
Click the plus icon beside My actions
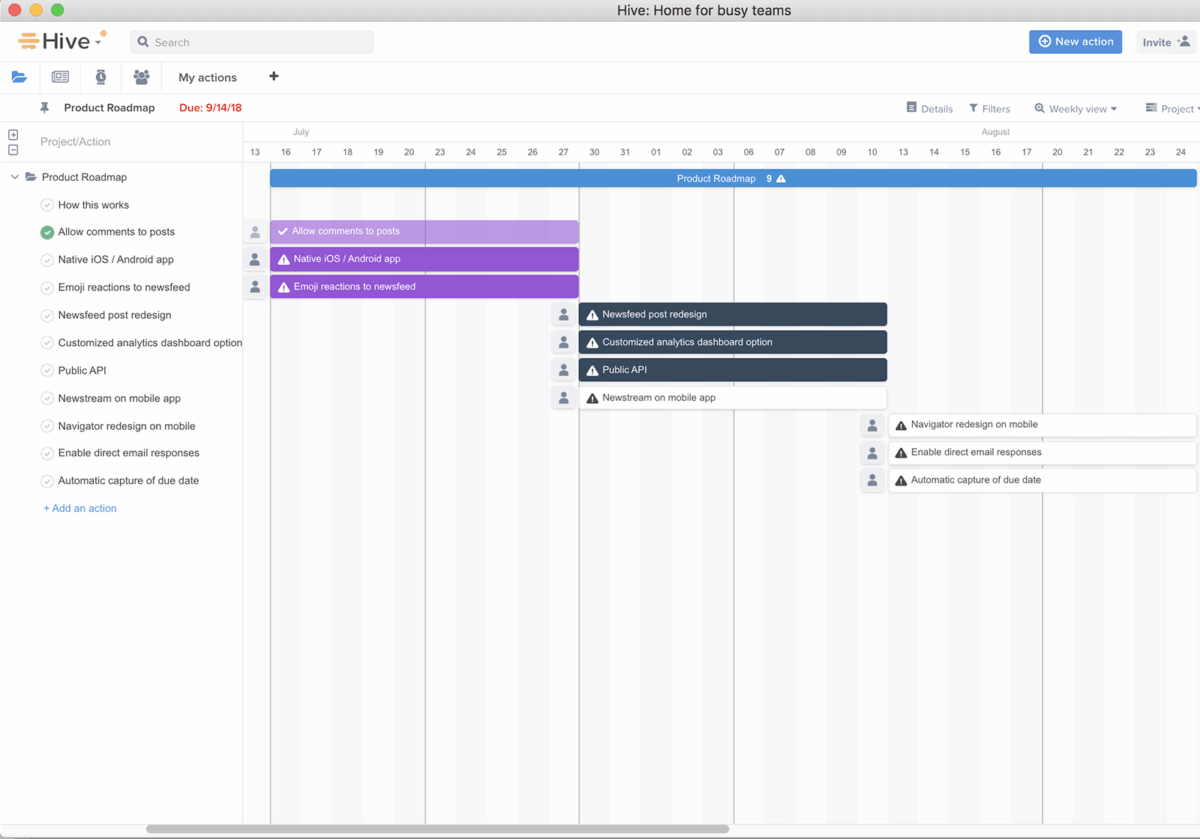[x=273, y=77]
